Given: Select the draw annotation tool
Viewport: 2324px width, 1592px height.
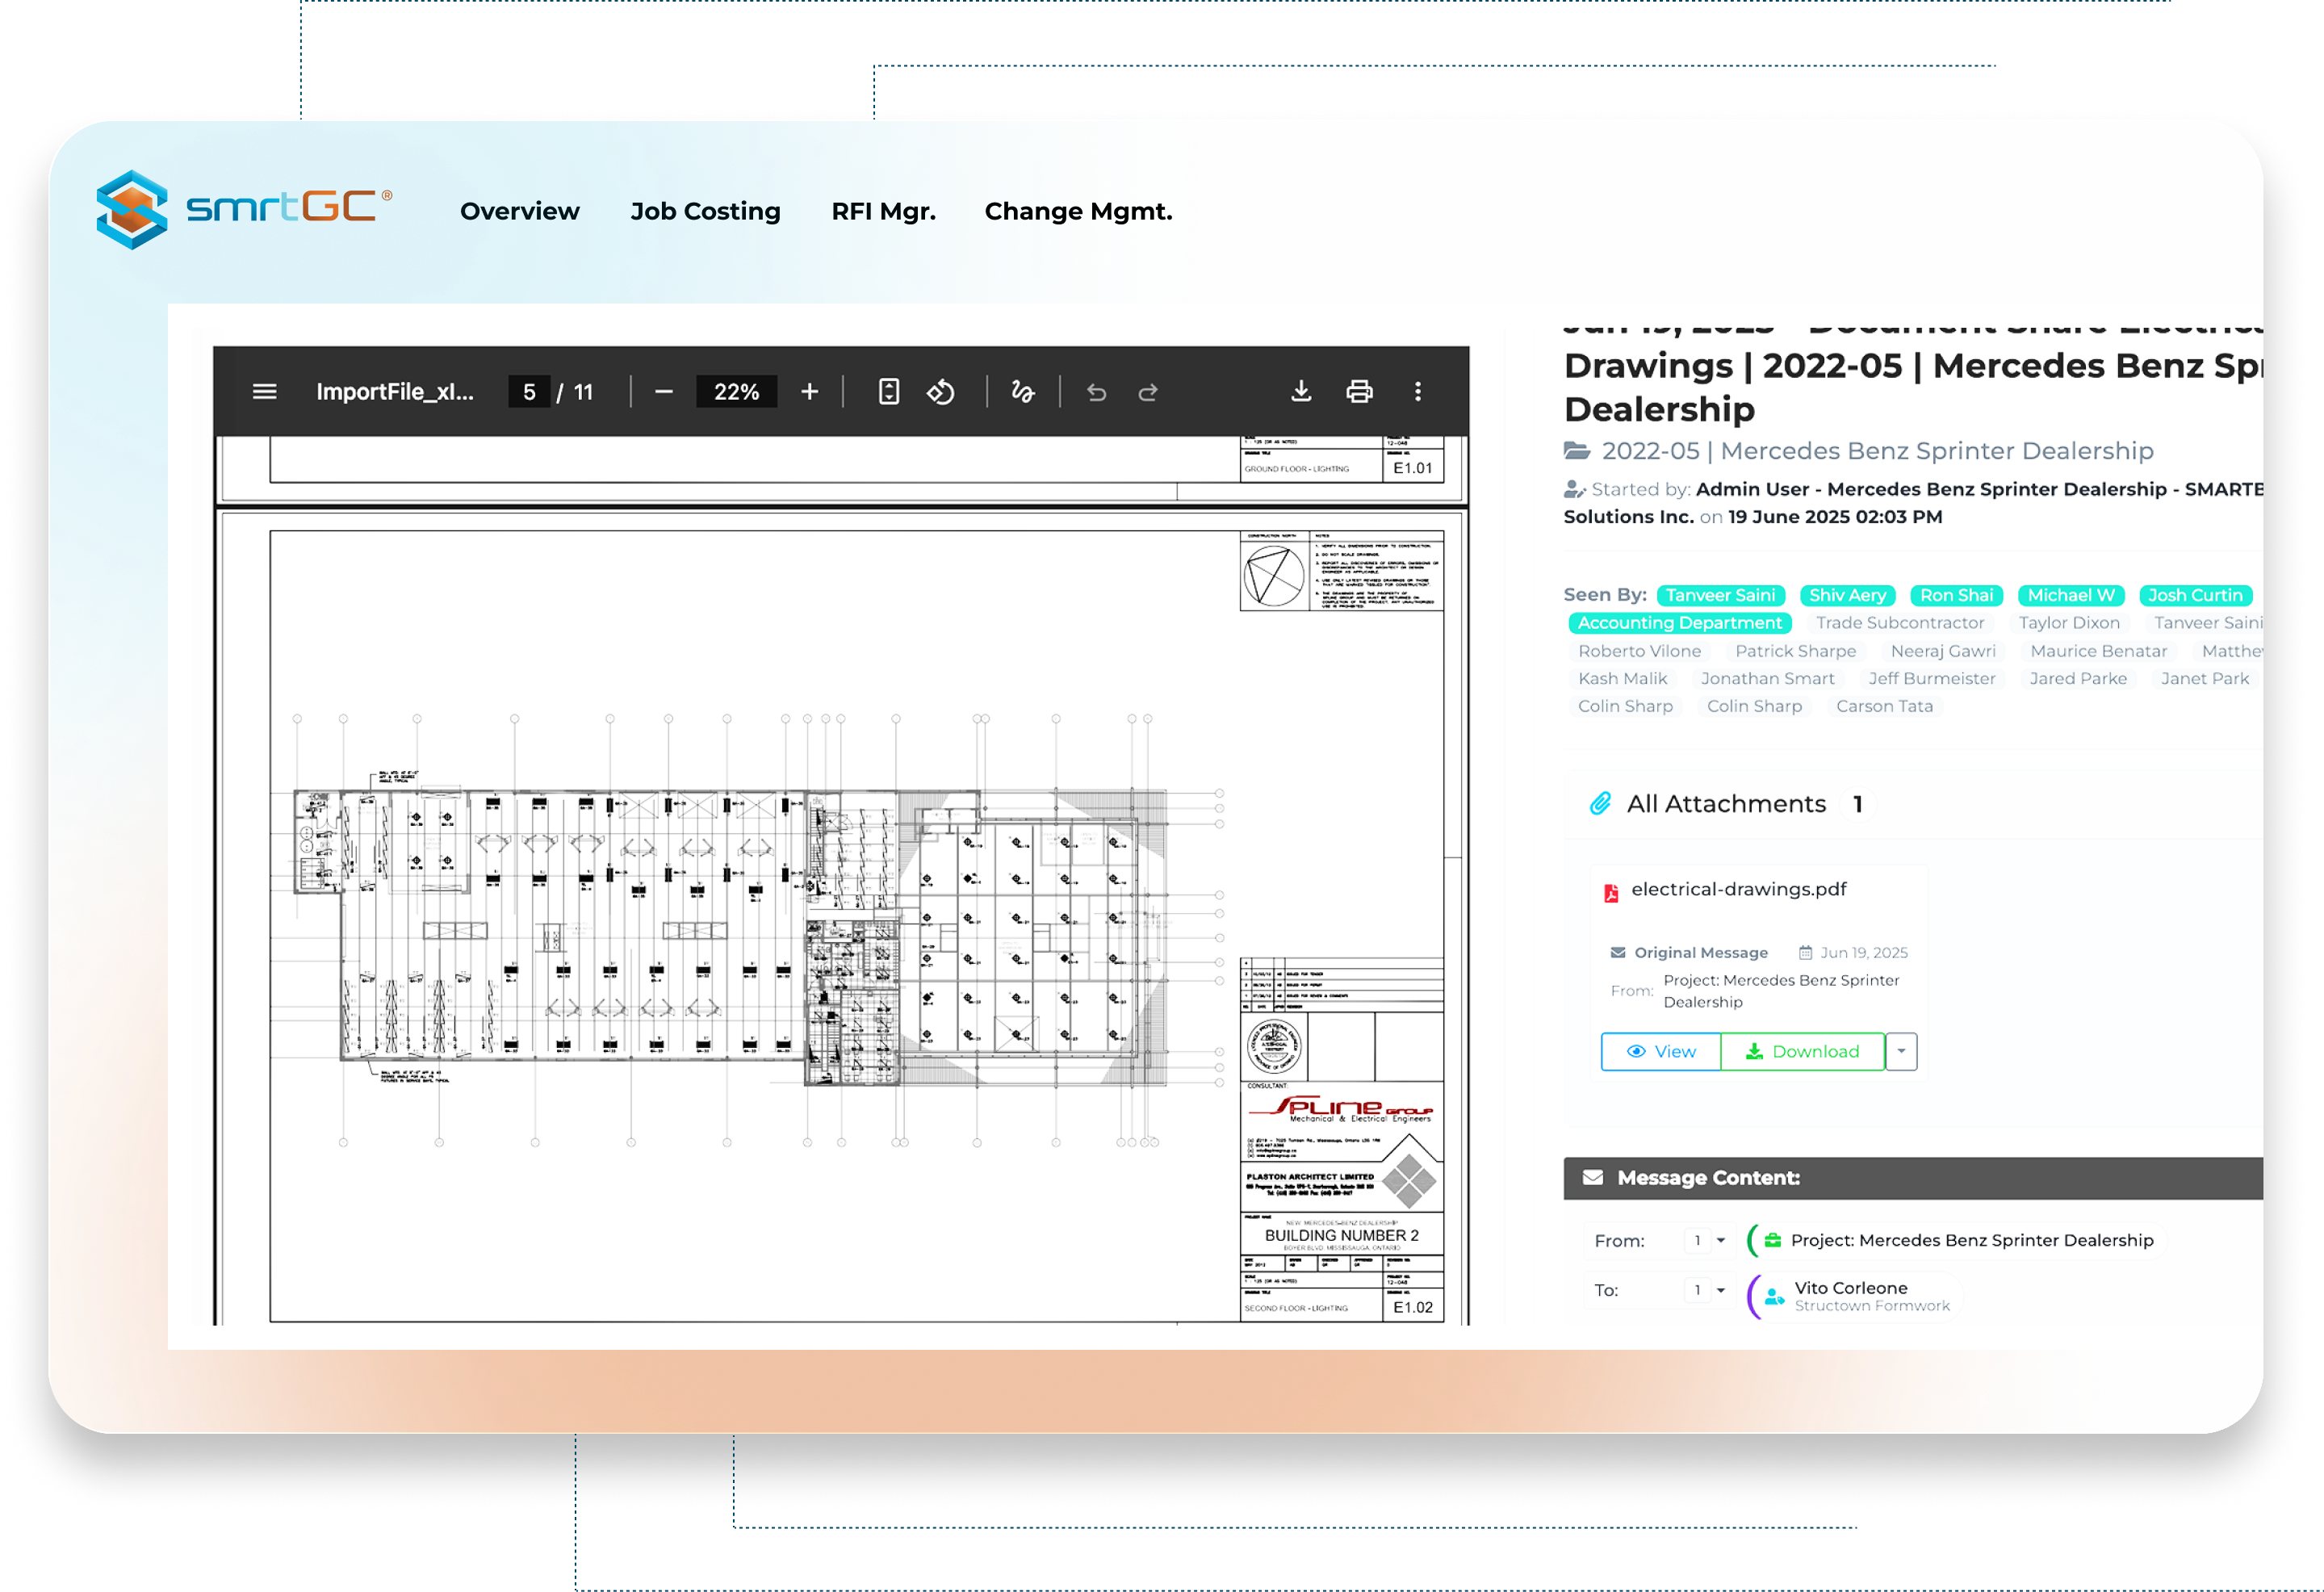Looking at the screenshot, I should point(1023,392).
